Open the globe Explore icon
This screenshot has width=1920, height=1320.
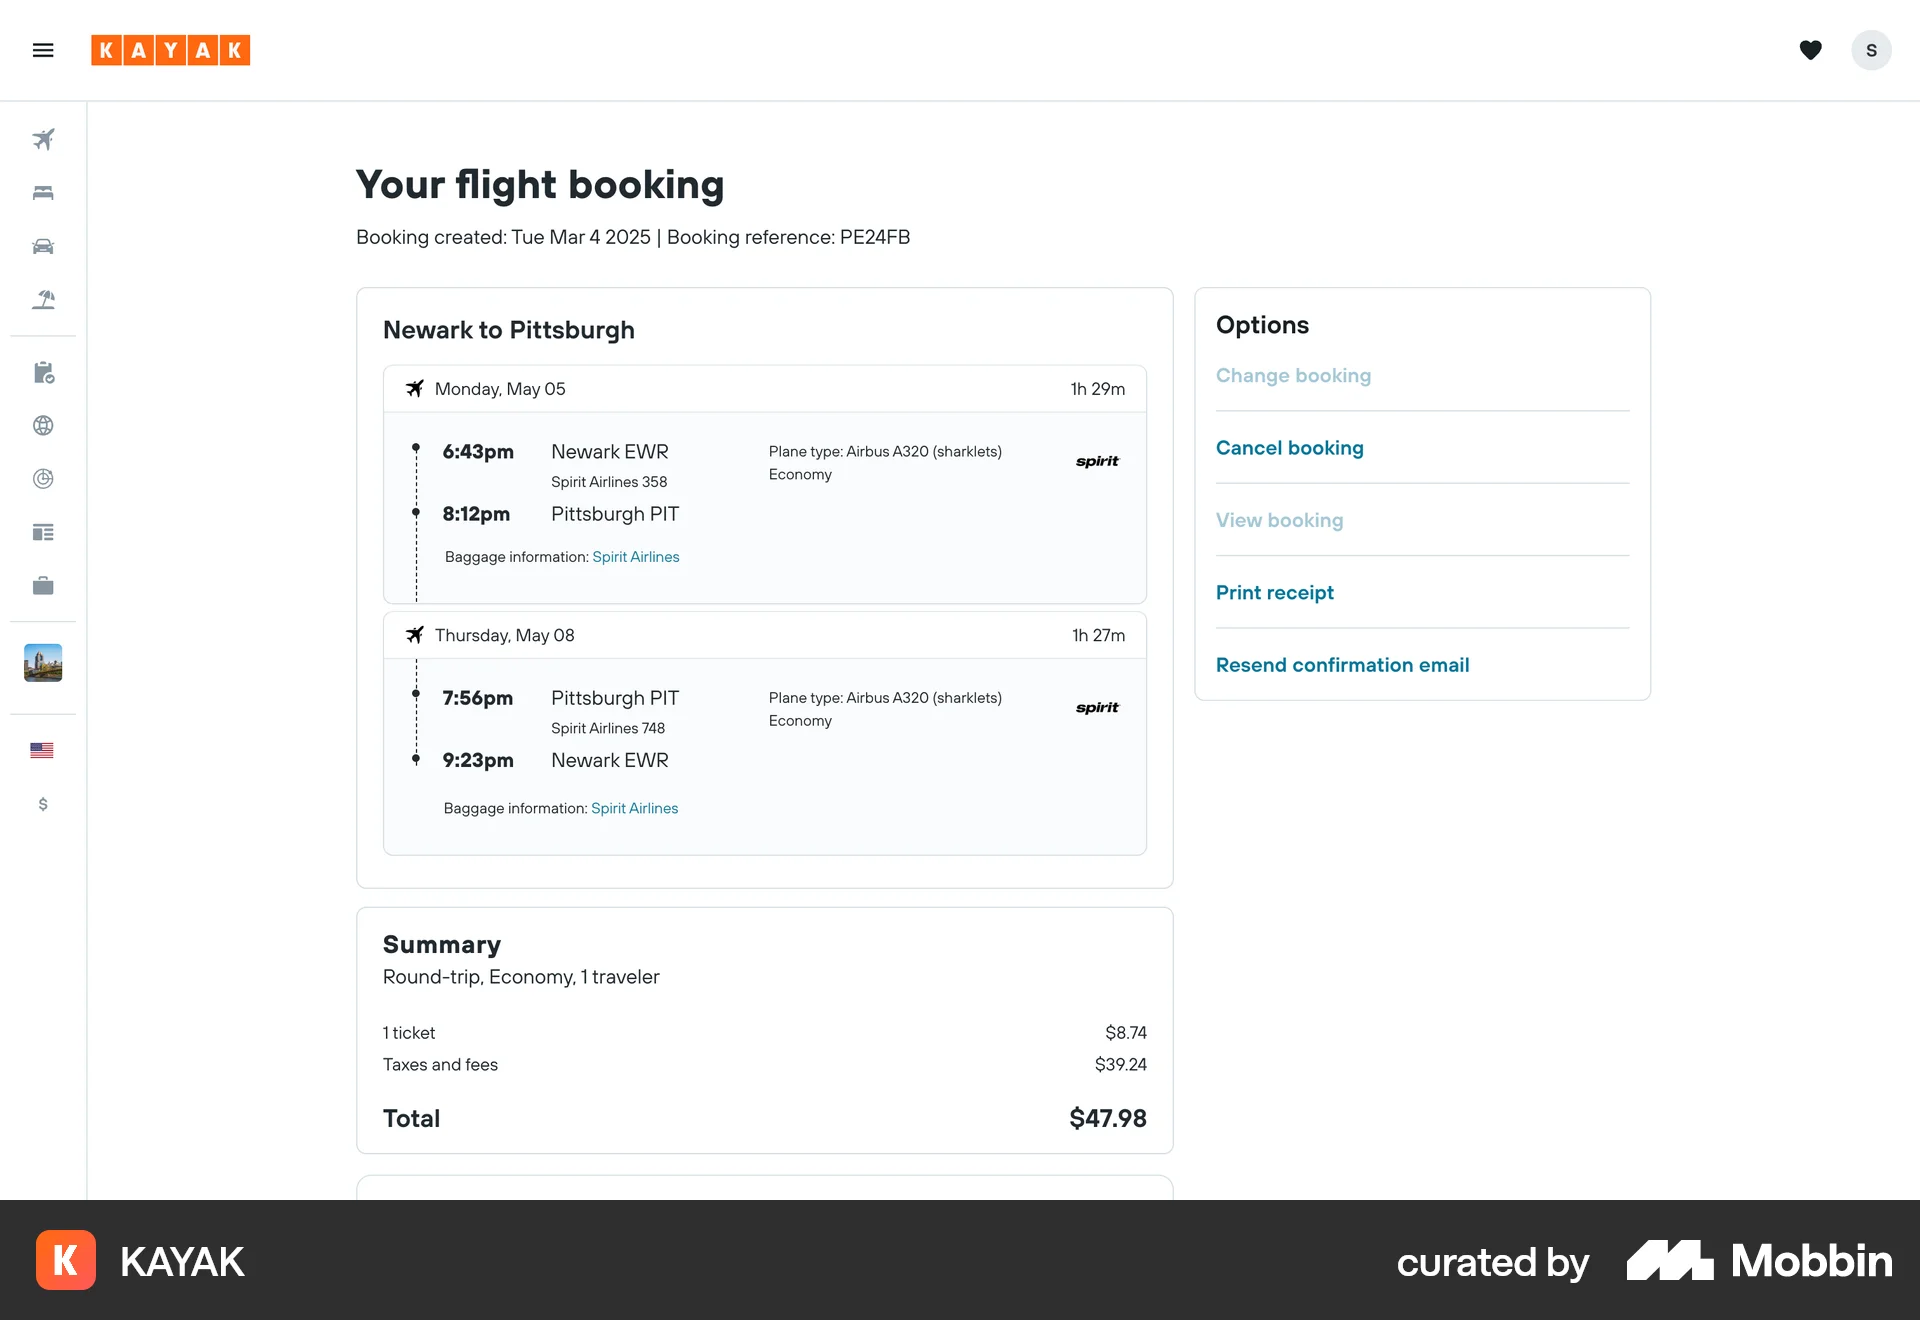coord(43,426)
